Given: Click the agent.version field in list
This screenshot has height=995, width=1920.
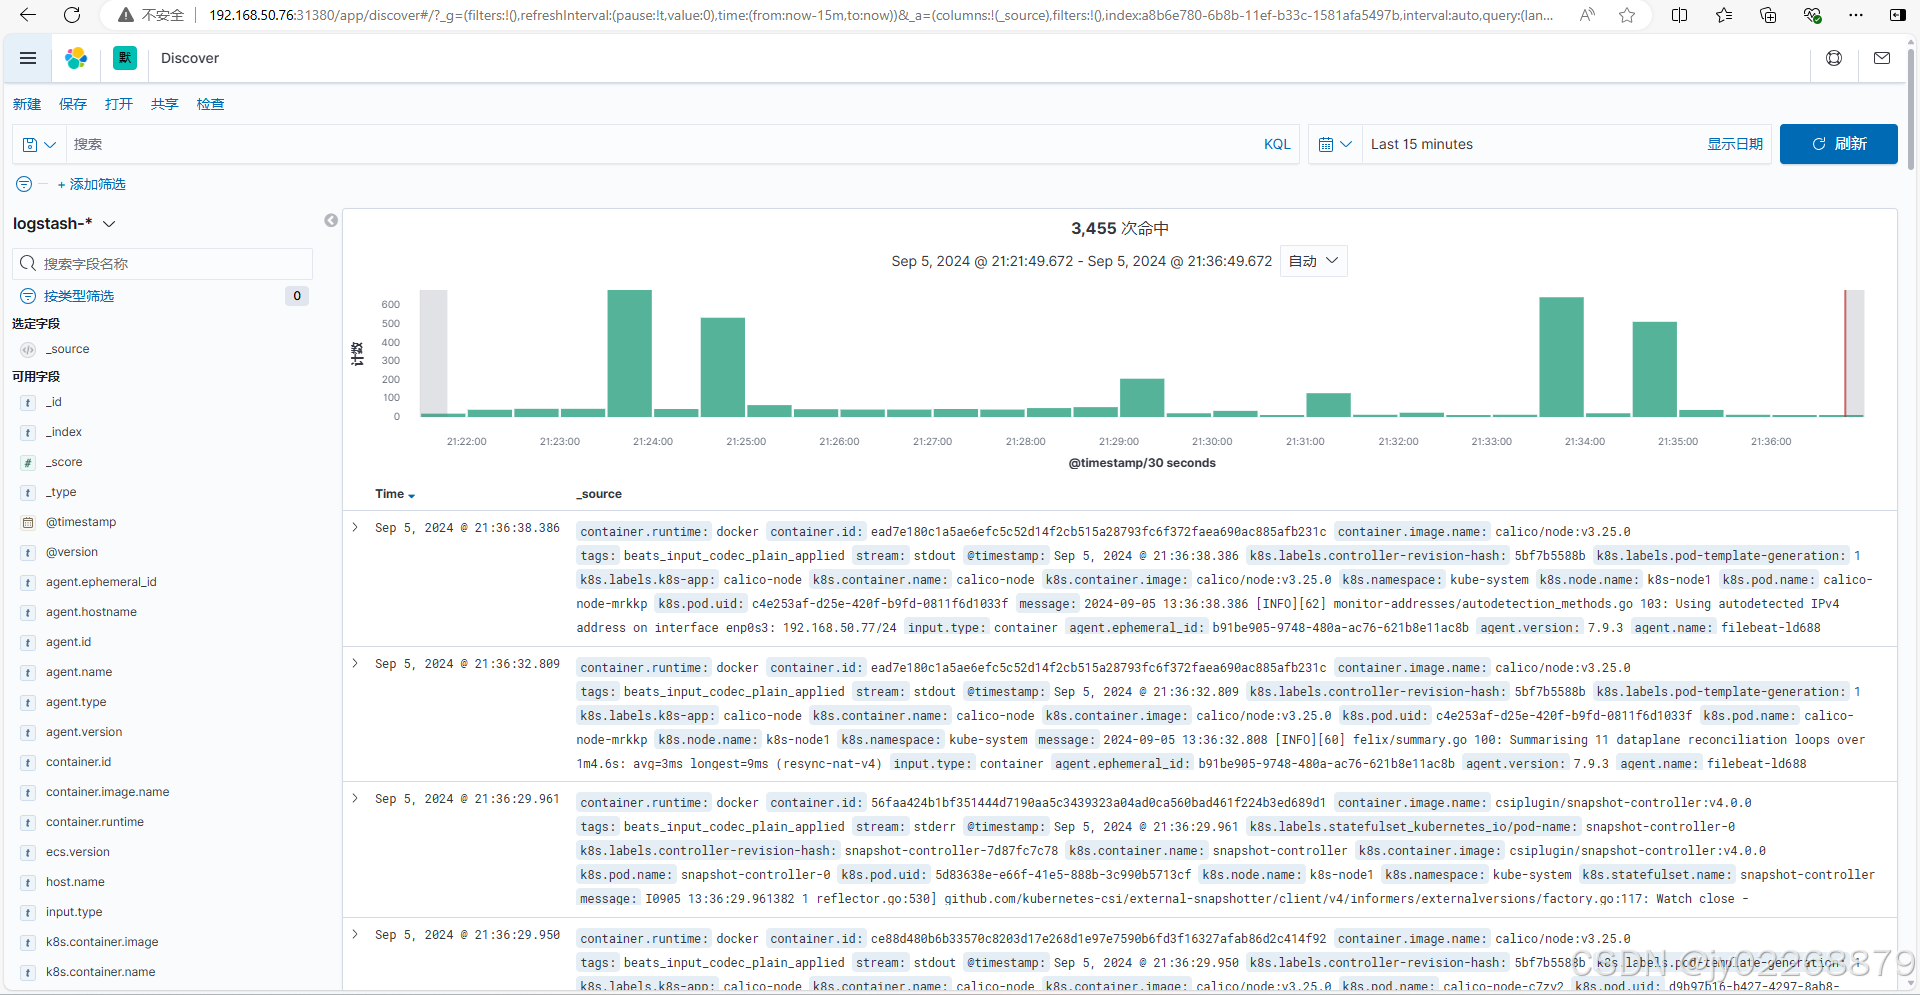Looking at the screenshot, I should pyautogui.click(x=84, y=732).
